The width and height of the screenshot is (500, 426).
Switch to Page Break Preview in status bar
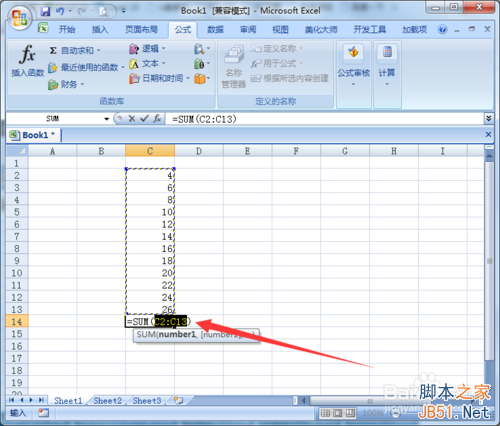pyautogui.click(x=350, y=413)
